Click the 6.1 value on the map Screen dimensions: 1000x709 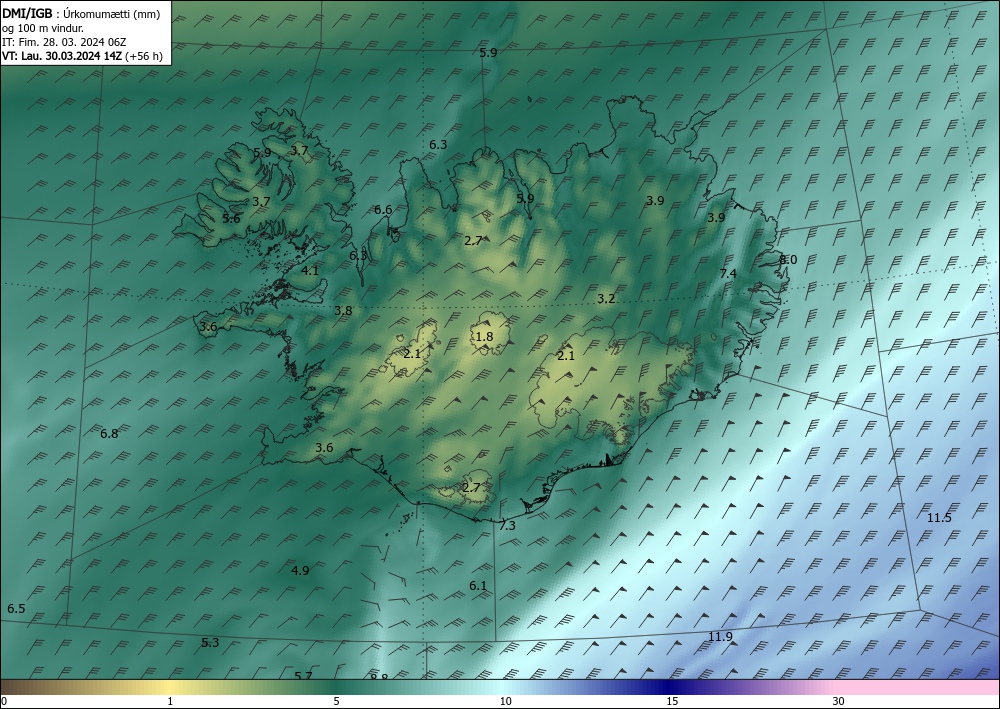tap(478, 585)
